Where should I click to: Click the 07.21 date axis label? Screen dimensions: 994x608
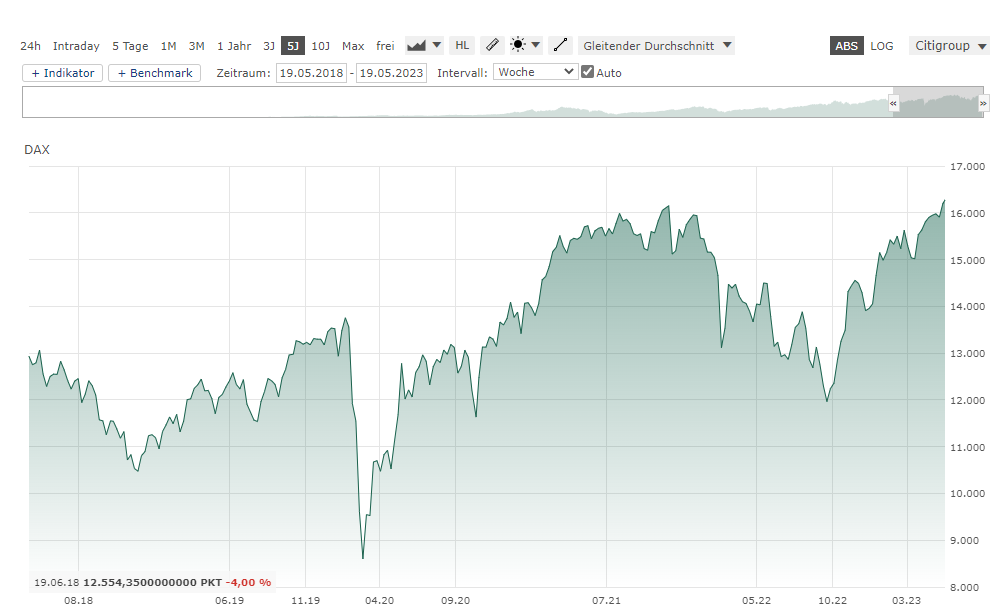pos(607,600)
